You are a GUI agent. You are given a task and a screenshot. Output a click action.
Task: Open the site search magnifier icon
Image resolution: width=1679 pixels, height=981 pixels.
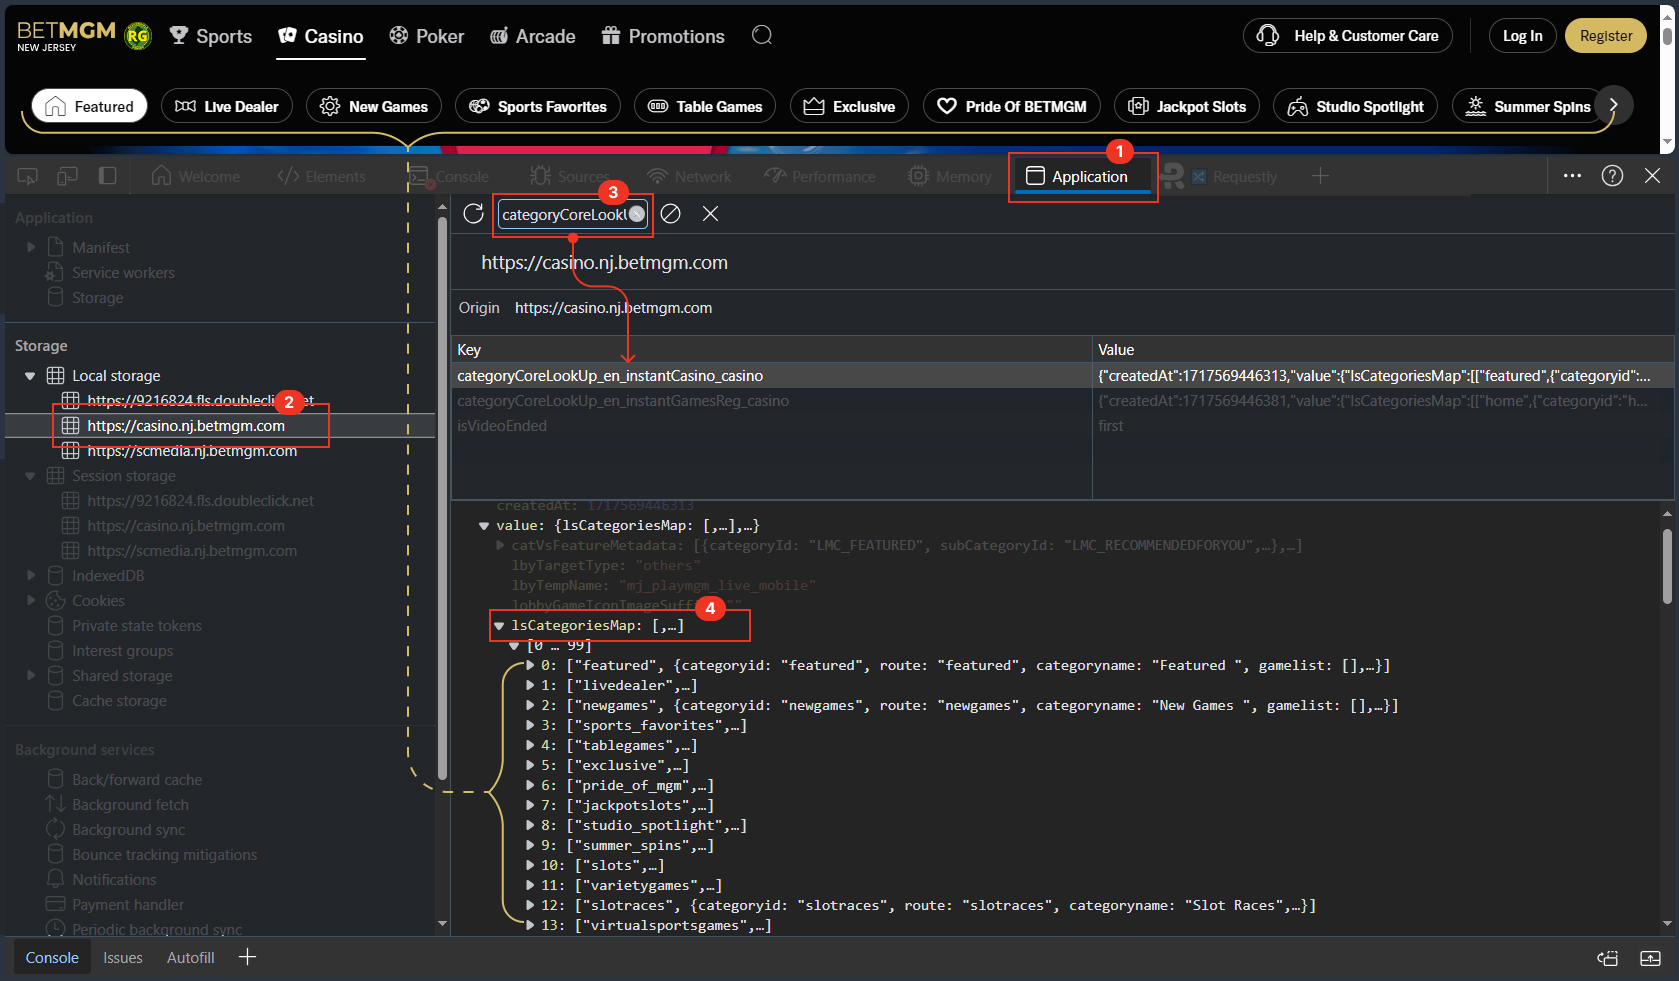tap(762, 36)
